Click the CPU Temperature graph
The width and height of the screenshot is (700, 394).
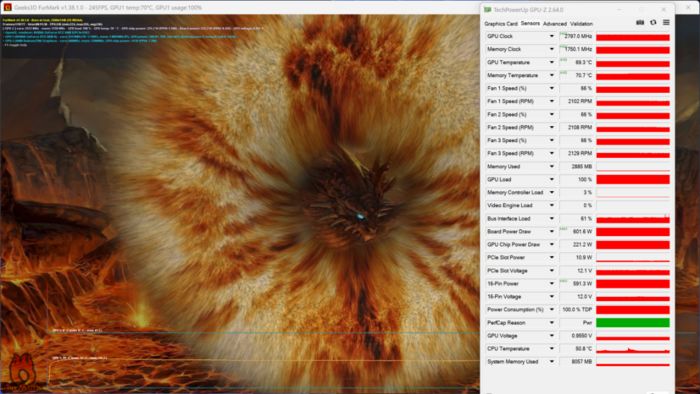(x=633, y=349)
